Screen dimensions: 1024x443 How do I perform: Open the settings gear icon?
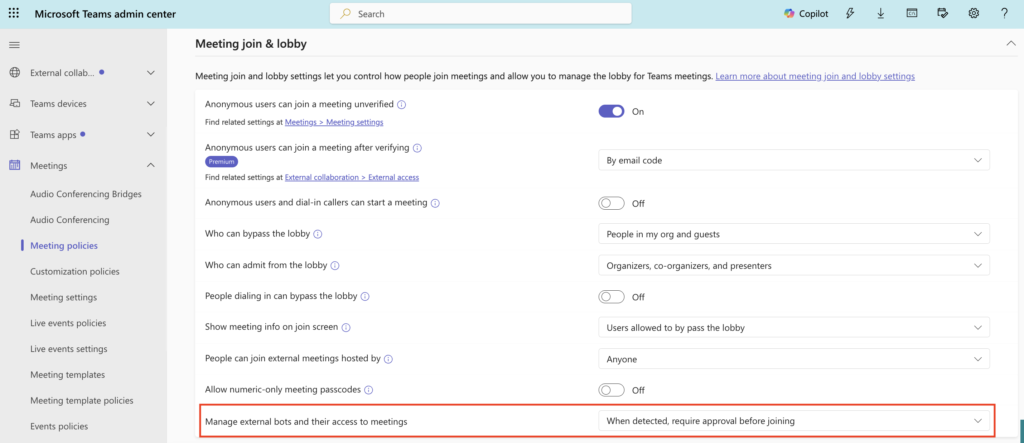[x=974, y=13]
